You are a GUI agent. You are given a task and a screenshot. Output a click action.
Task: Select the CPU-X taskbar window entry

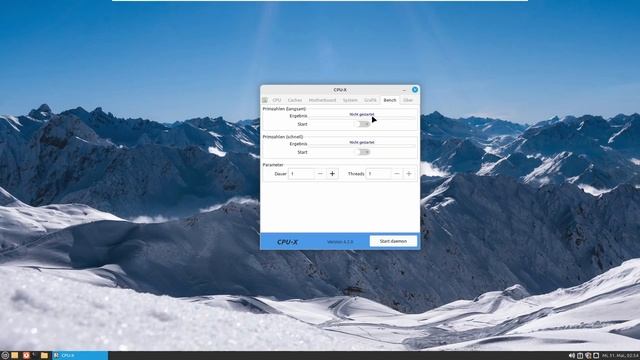[80, 356]
